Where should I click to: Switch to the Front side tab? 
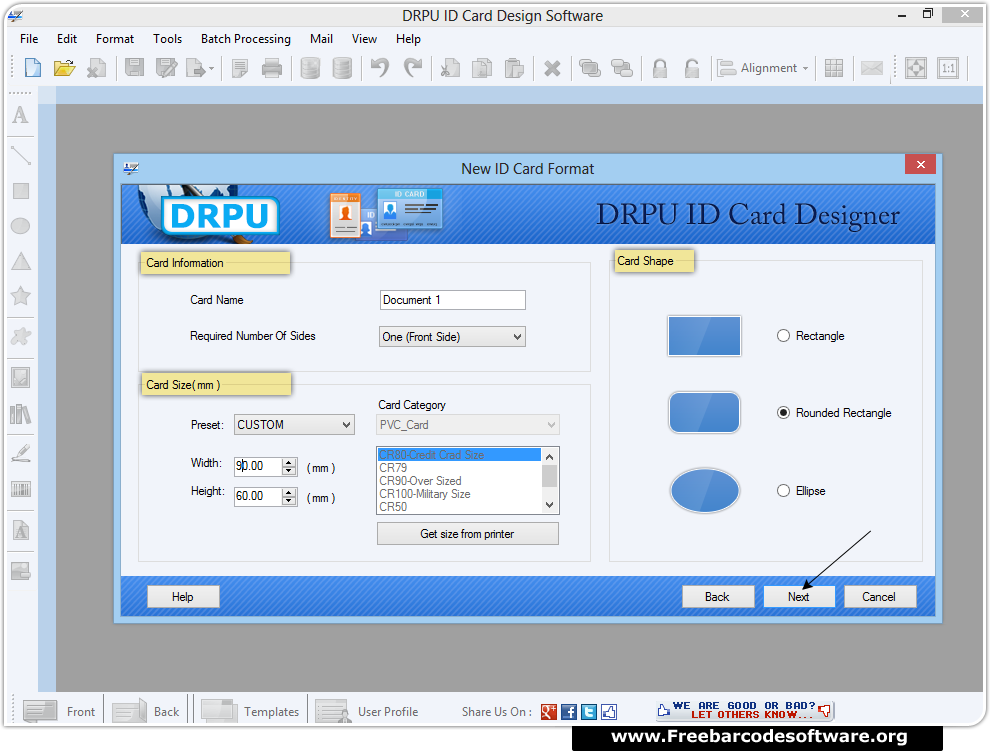pos(59,712)
